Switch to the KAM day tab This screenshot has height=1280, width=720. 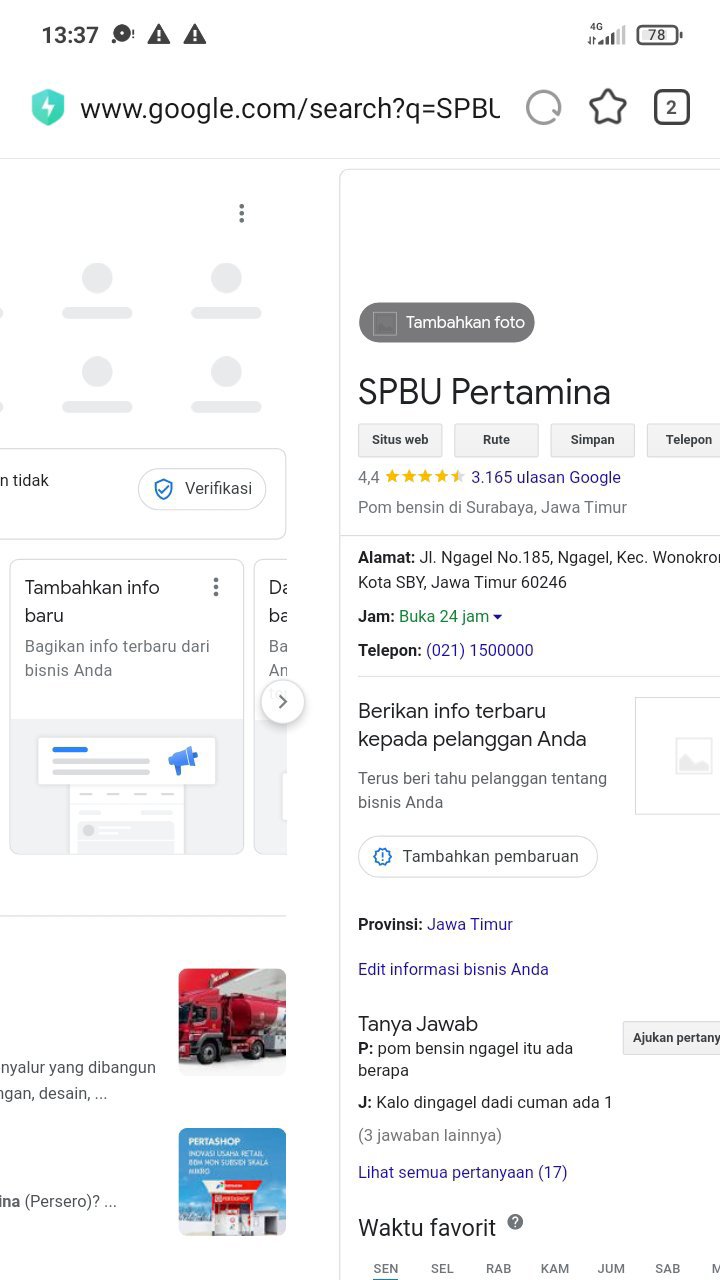click(x=554, y=1268)
